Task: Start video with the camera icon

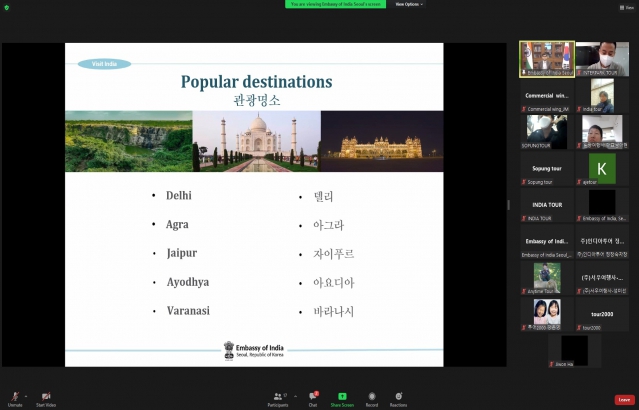Action: point(46,396)
